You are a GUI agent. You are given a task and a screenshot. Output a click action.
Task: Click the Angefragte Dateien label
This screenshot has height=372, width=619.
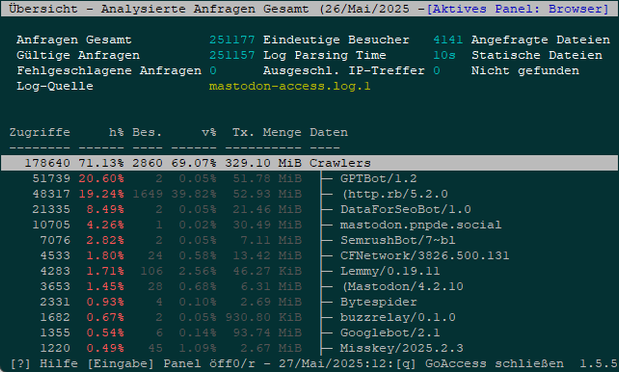540,40
